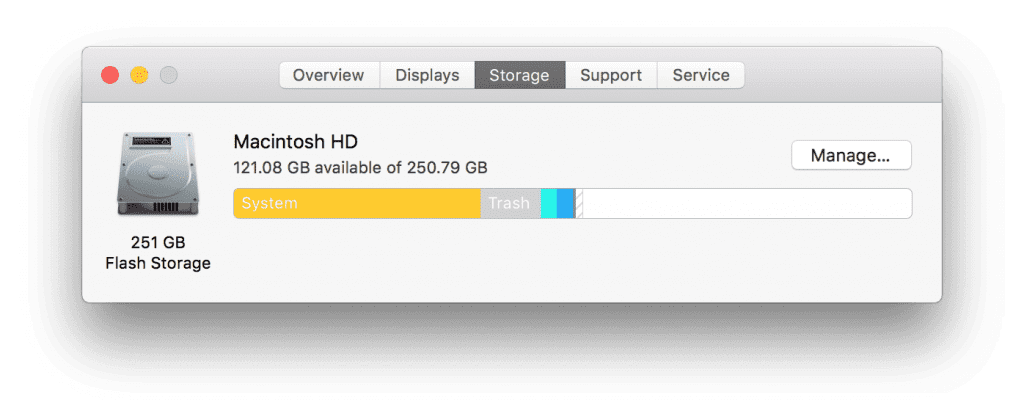This screenshot has height=420, width=1024.
Task: Click the Macintosh HD volume name
Action: (295, 142)
